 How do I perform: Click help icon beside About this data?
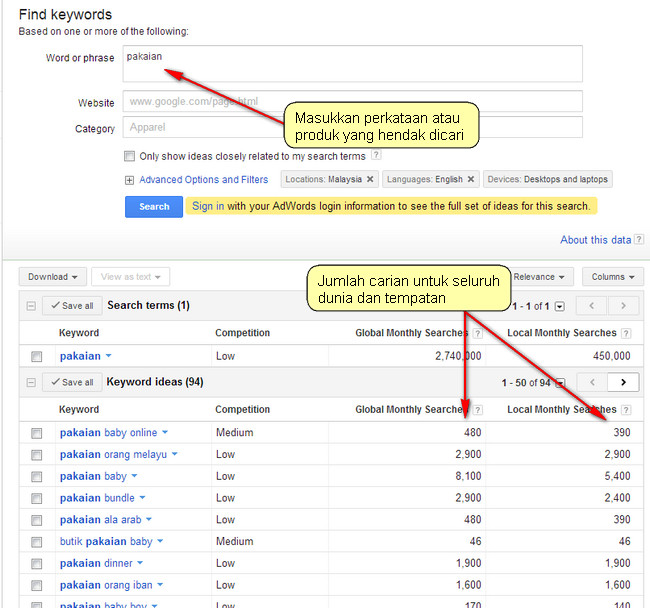639,240
